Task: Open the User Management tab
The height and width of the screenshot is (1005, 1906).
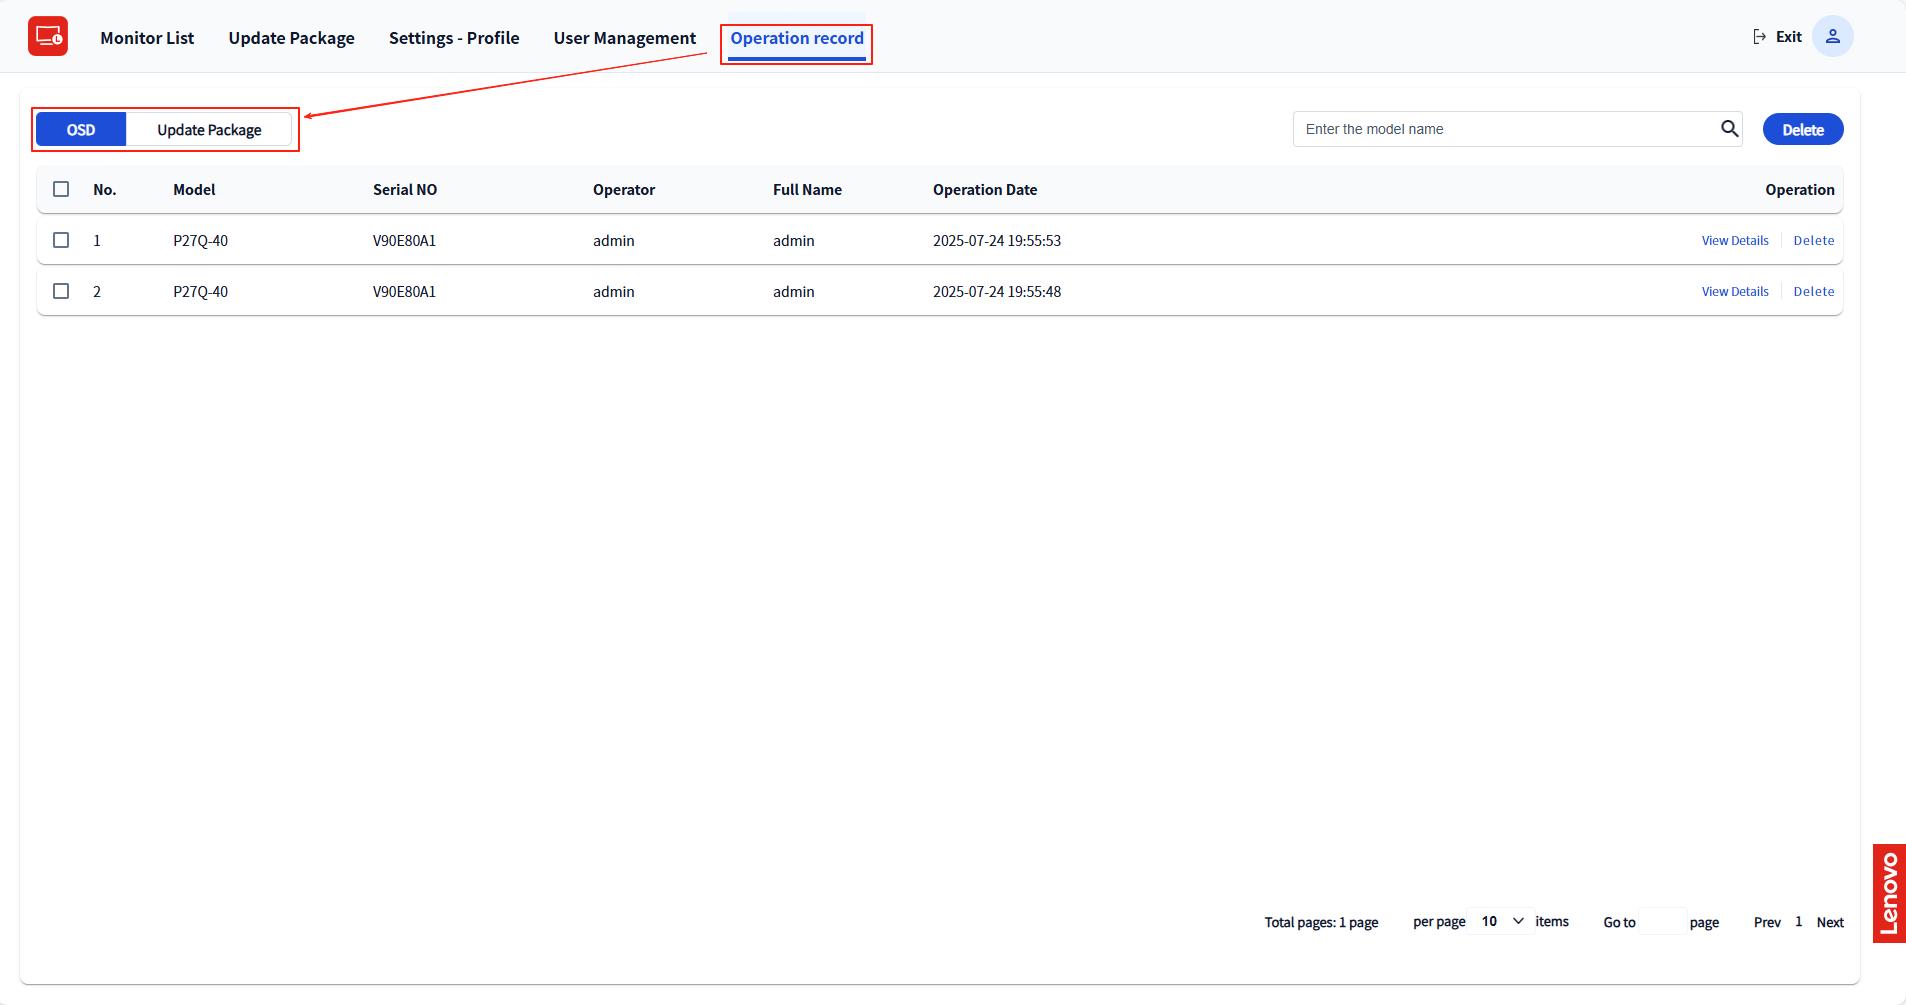Action: click(624, 38)
